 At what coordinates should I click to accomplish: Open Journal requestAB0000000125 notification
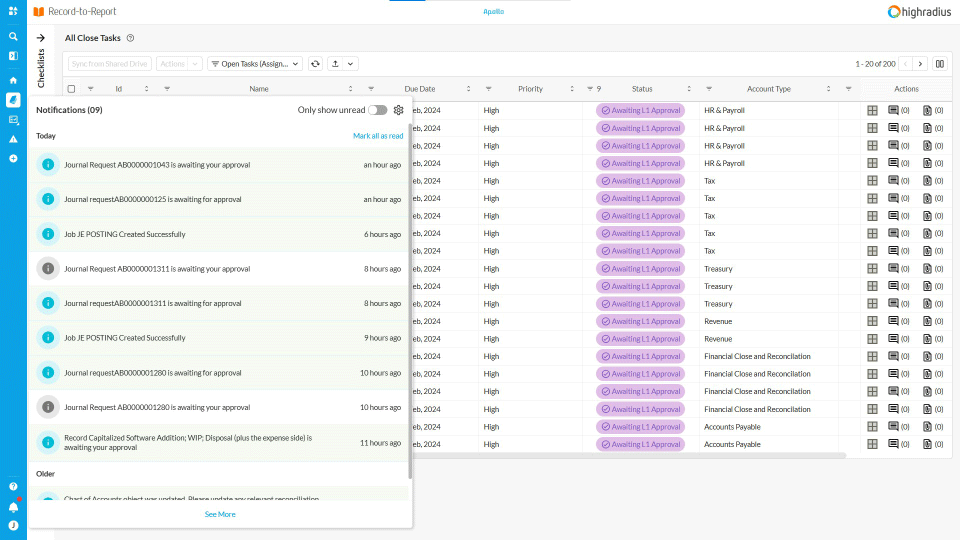click(x=219, y=199)
